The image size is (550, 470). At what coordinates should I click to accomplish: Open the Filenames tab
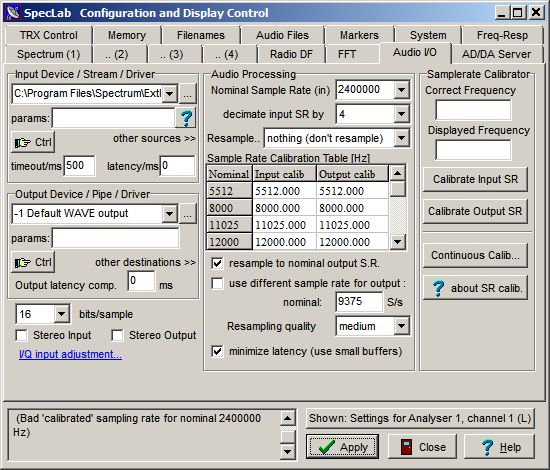tap(201, 35)
